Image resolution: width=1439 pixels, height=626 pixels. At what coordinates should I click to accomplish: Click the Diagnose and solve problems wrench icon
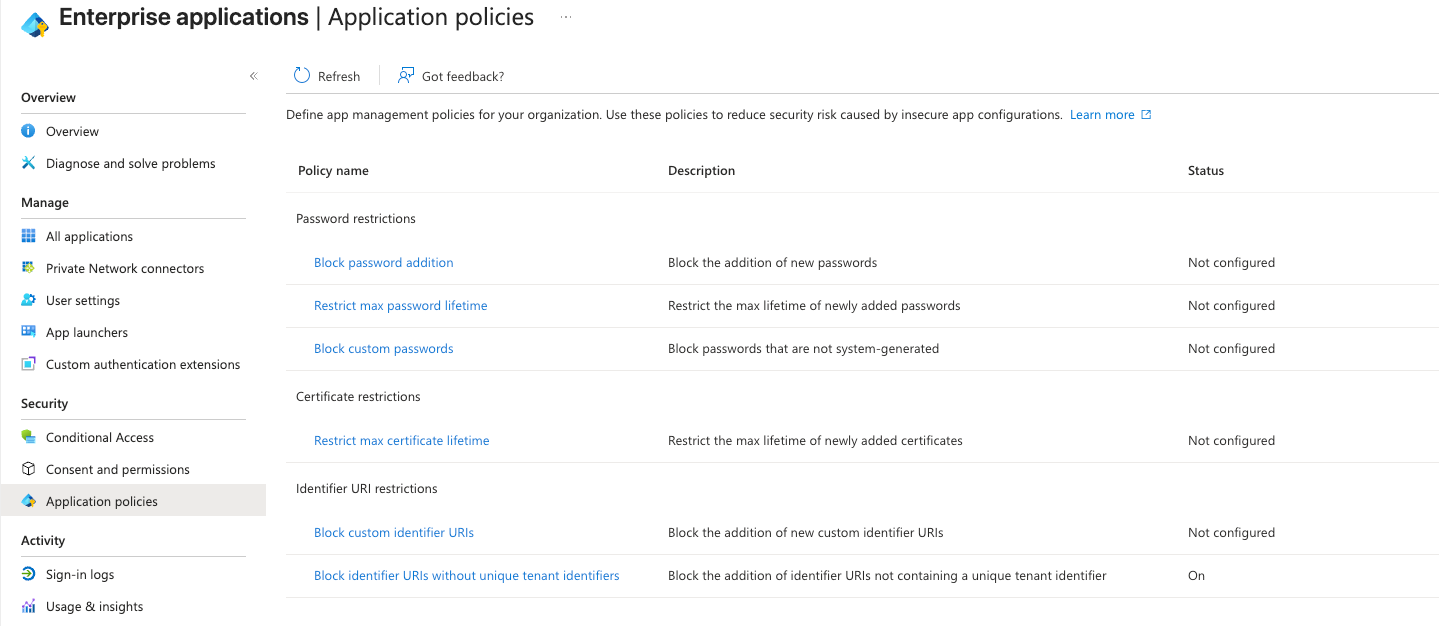click(x=28, y=163)
